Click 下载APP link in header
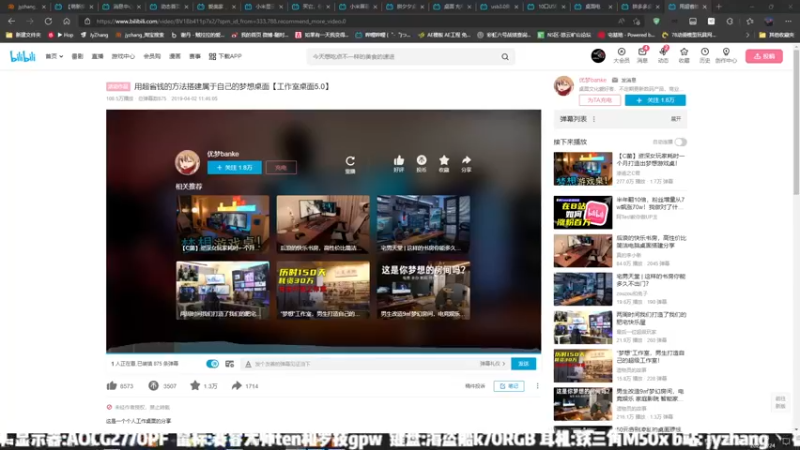 coord(225,56)
